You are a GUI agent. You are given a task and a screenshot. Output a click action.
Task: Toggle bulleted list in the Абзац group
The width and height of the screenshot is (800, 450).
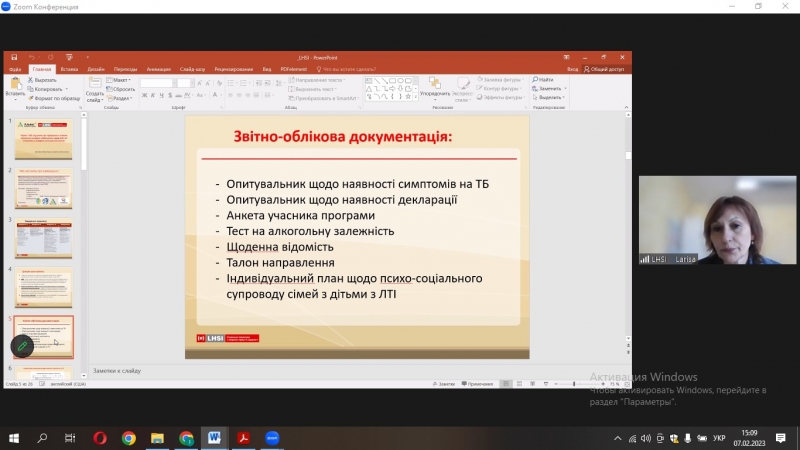tap(232, 83)
